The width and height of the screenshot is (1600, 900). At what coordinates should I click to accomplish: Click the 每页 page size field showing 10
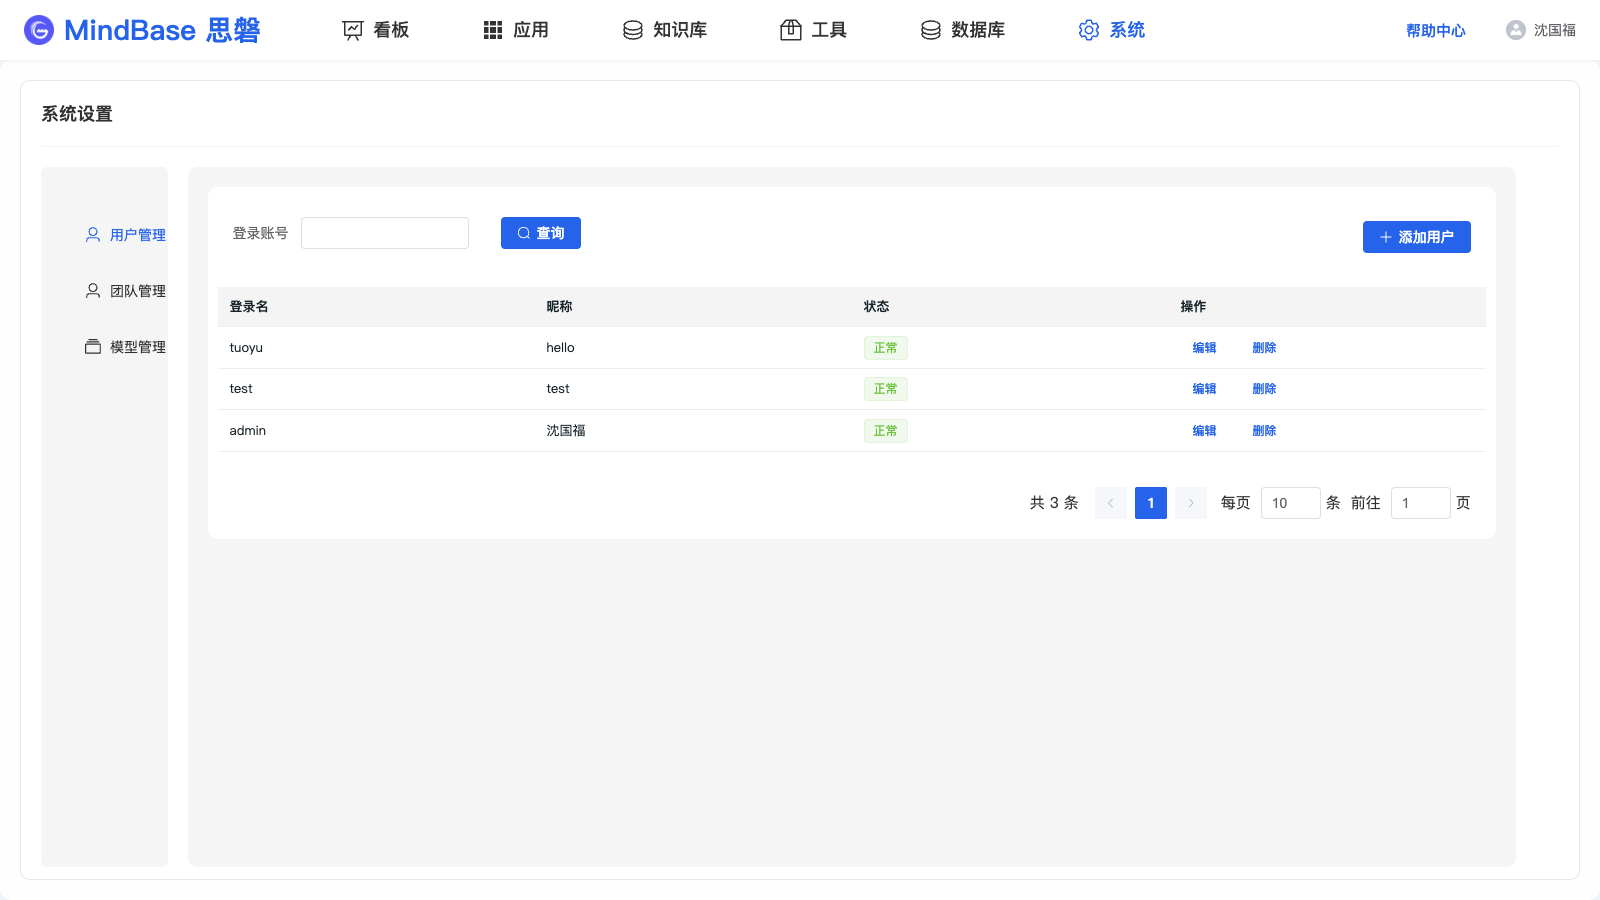pos(1291,503)
